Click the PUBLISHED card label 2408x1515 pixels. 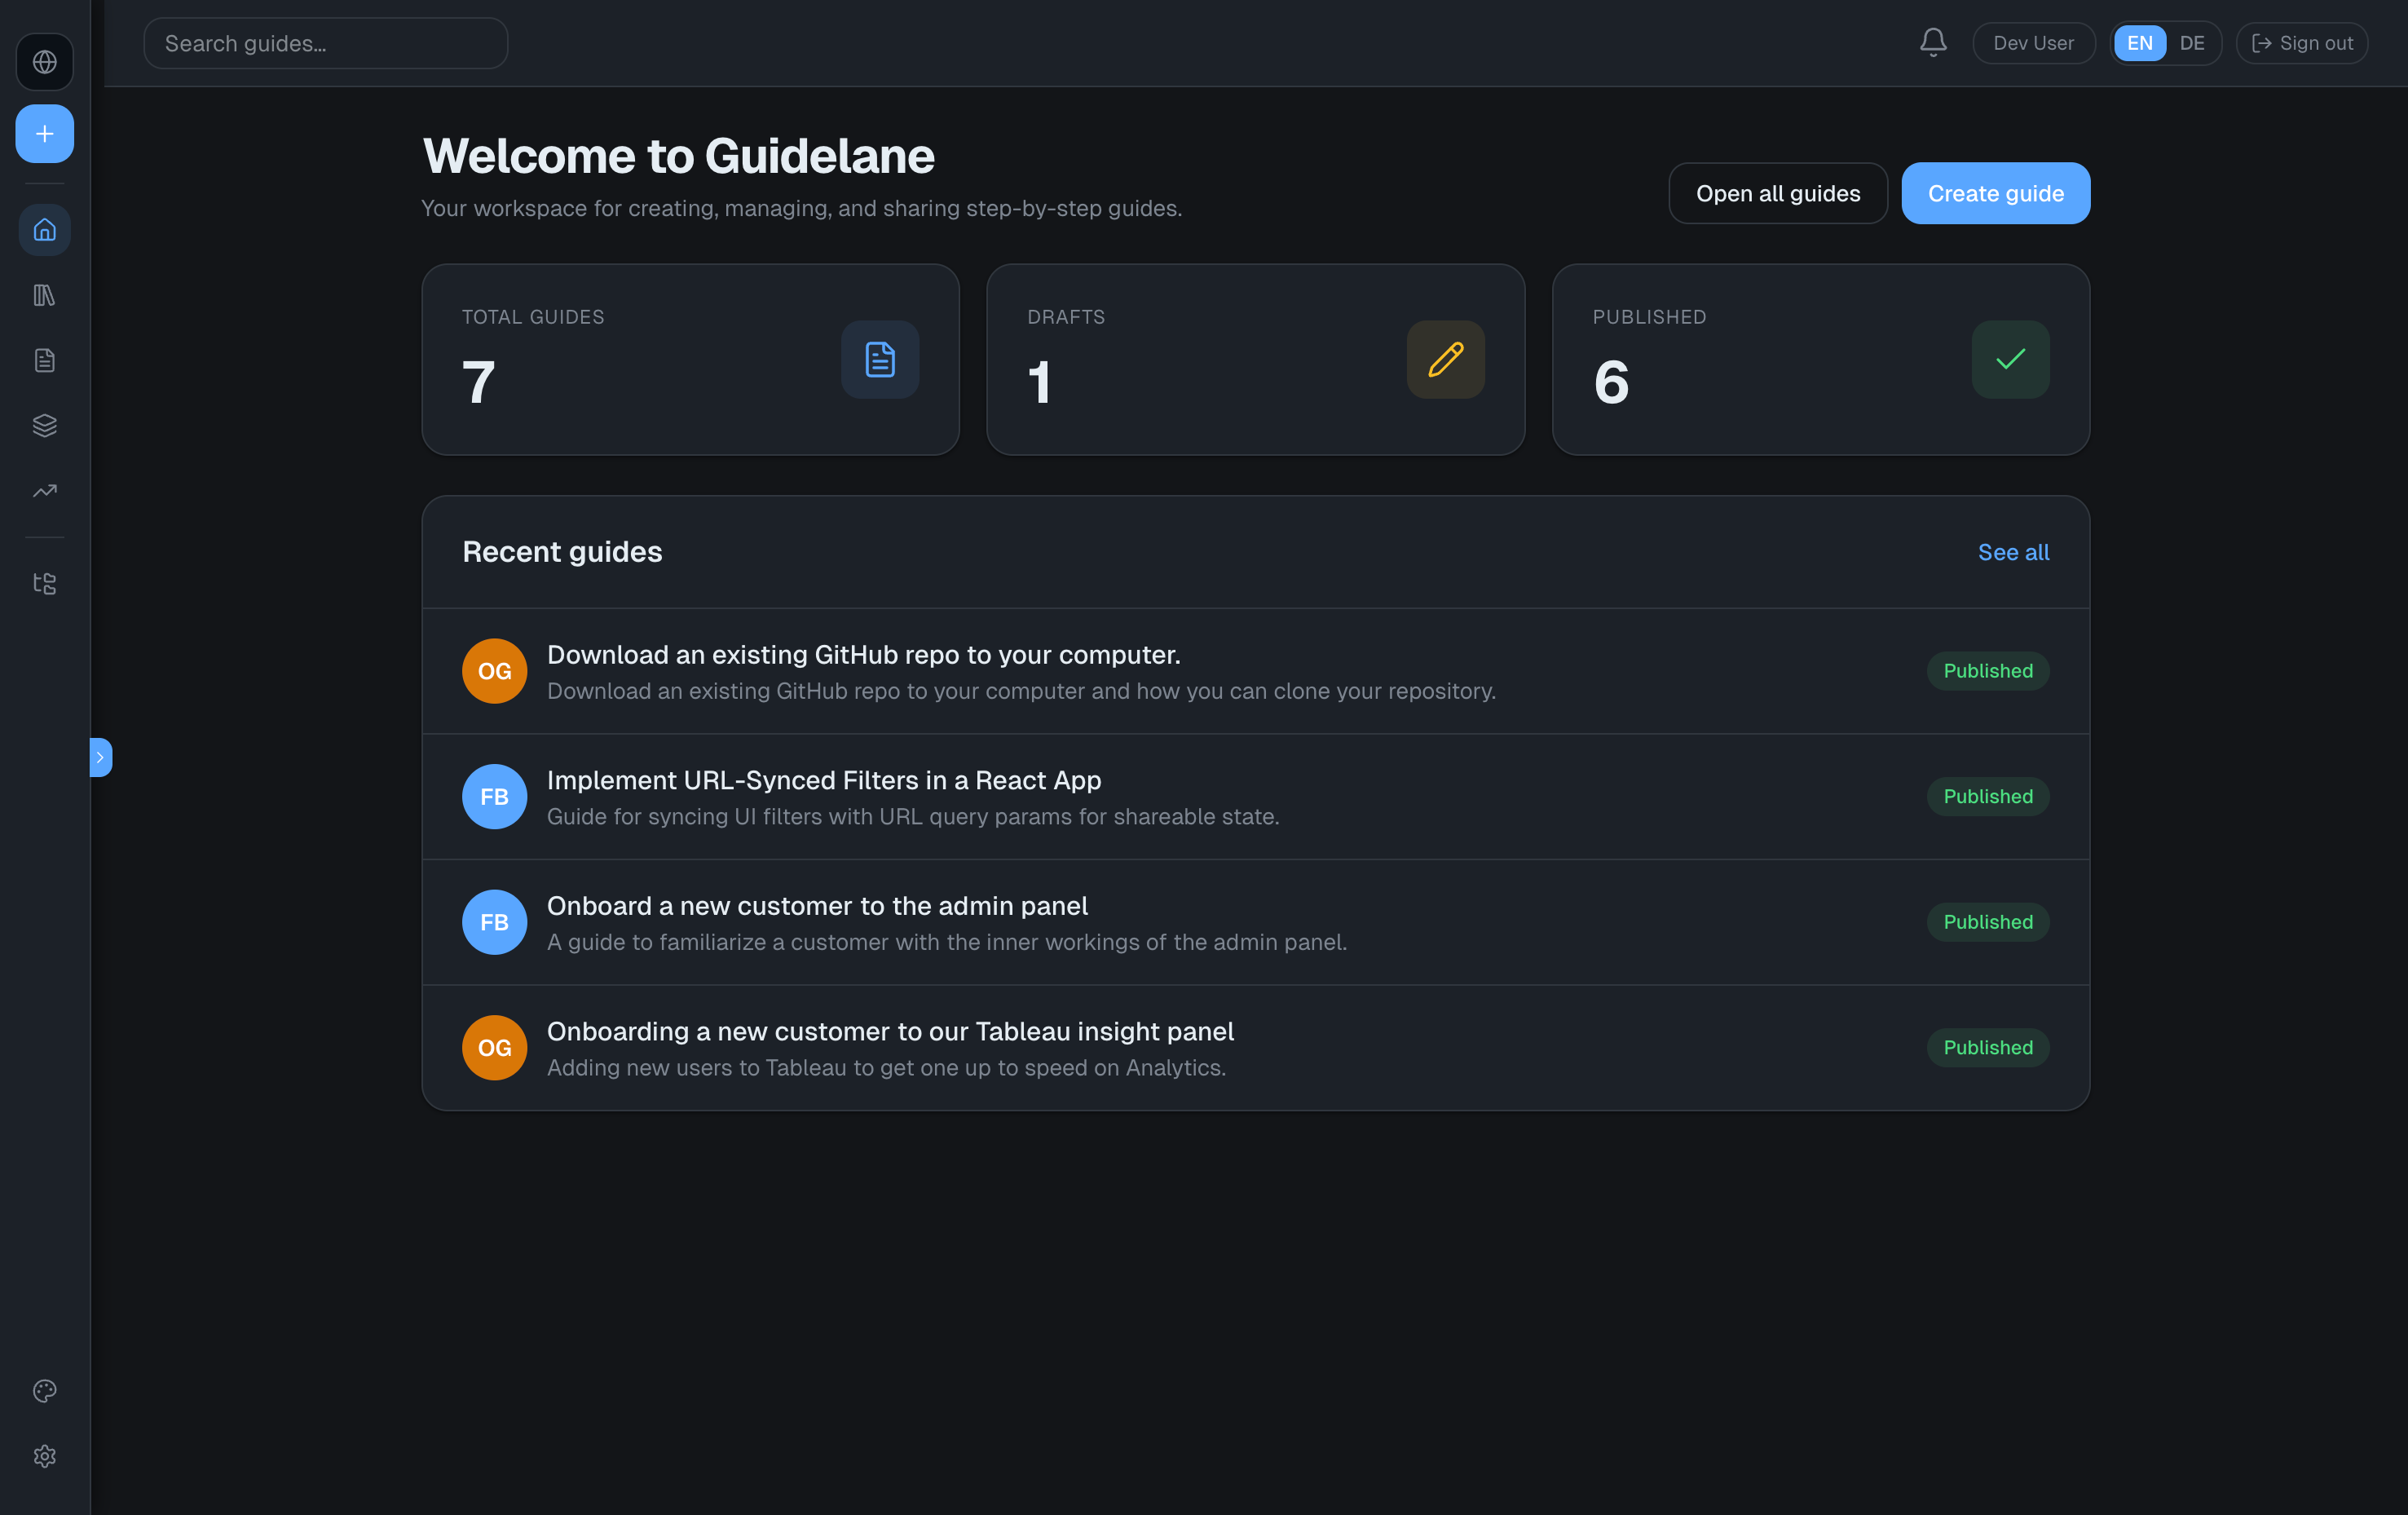coord(1649,317)
